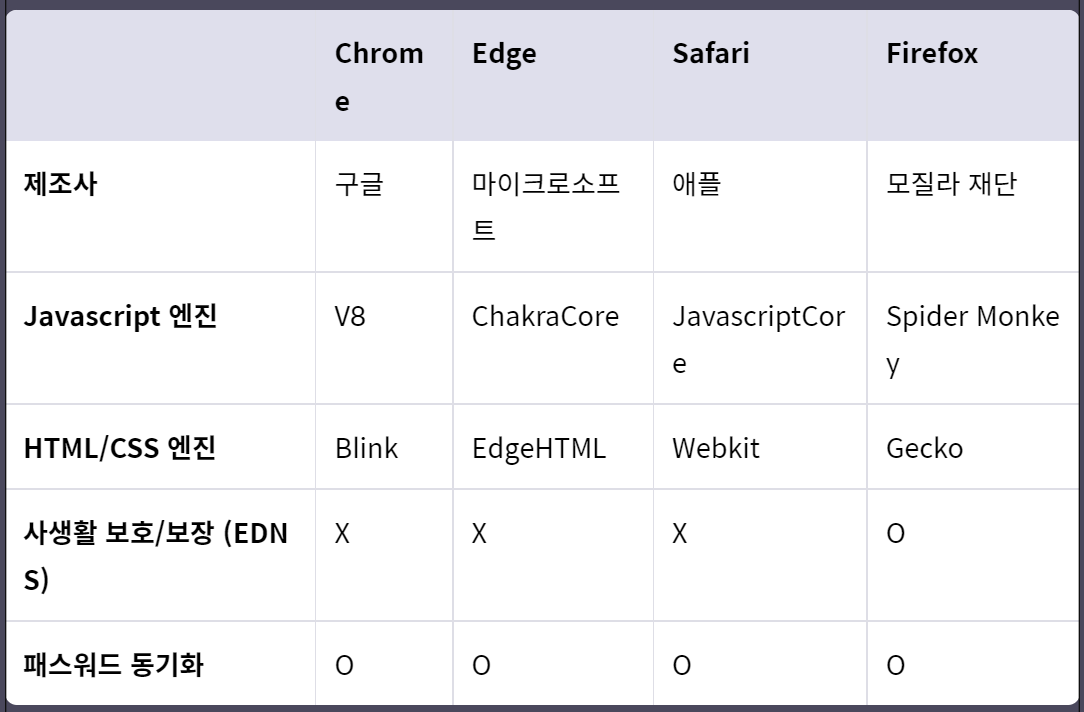1084x712 pixels.
Task: Select the Firefox column header
Action: [x=932, y=53]
